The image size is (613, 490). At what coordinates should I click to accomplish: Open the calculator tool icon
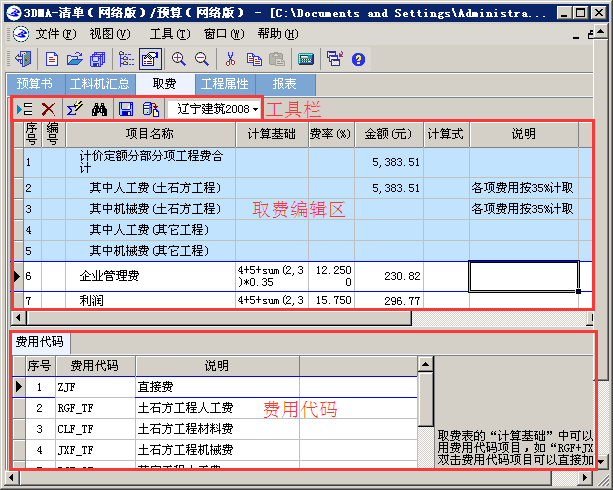pyautogui.click(x=305, y=60)
